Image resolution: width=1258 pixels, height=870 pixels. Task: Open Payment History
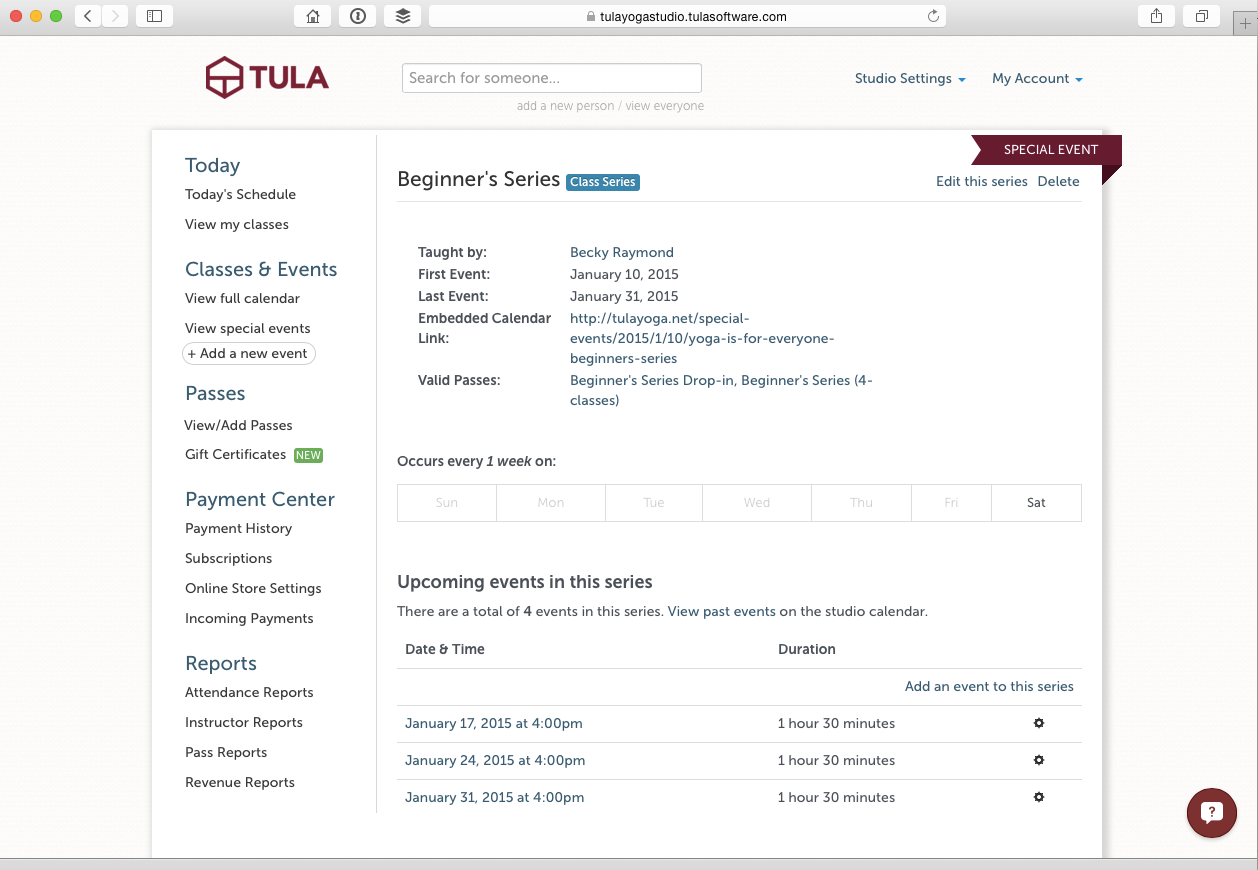point(238,528)
